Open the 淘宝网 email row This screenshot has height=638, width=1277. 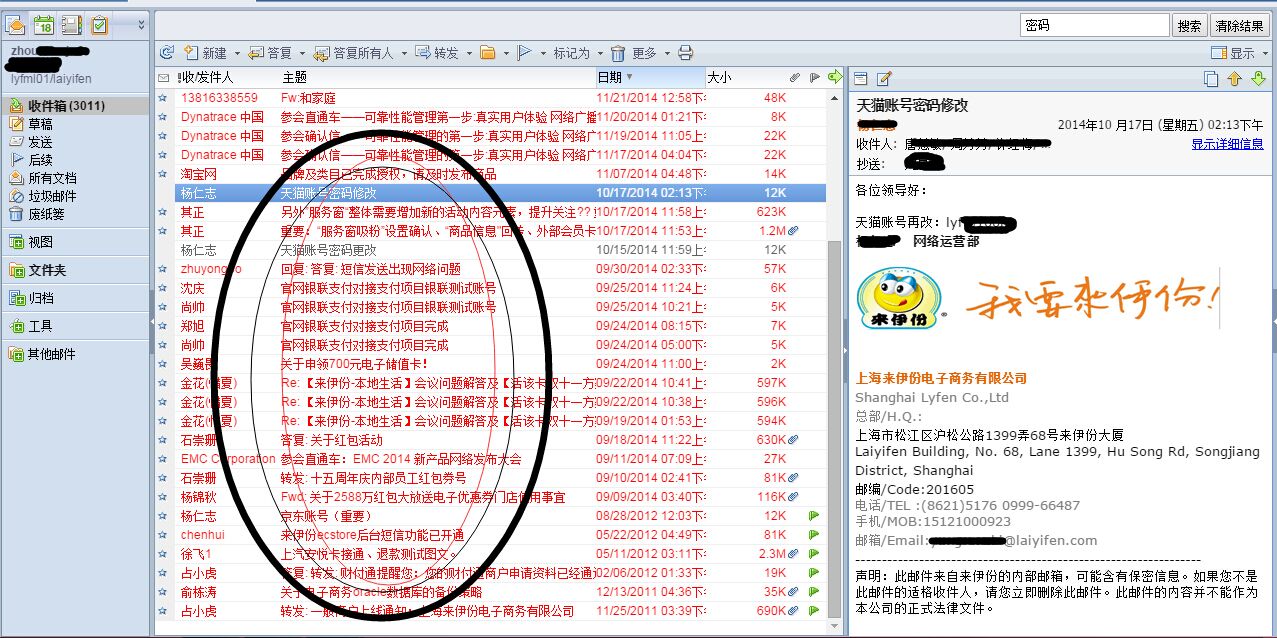[x=491, y=174]
